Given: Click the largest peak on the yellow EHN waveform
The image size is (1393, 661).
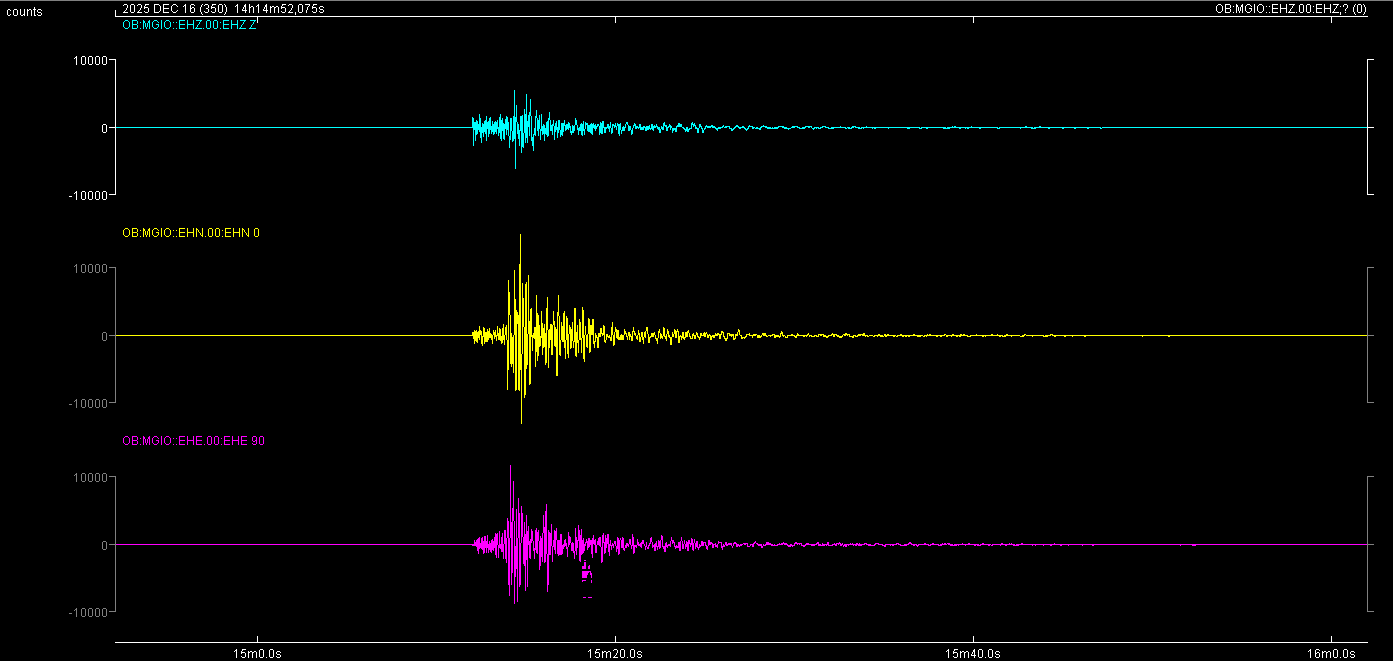Looking at the screenshot, I should click(521, 238).
